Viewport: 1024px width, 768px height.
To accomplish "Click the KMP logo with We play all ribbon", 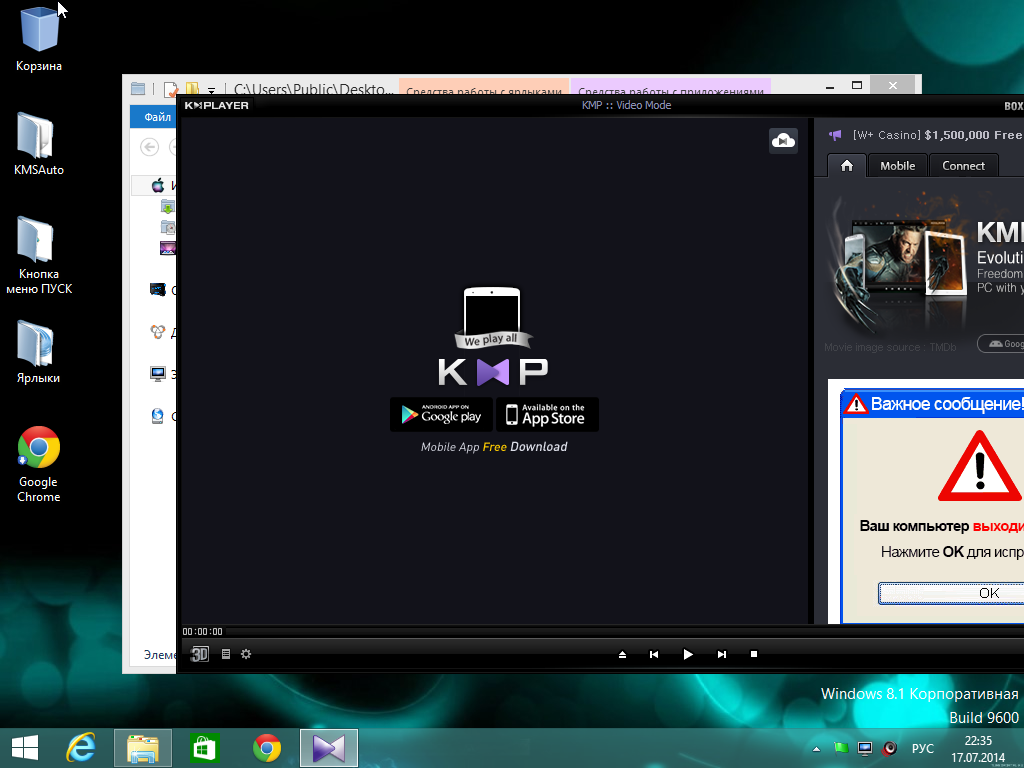I will 493,337.
